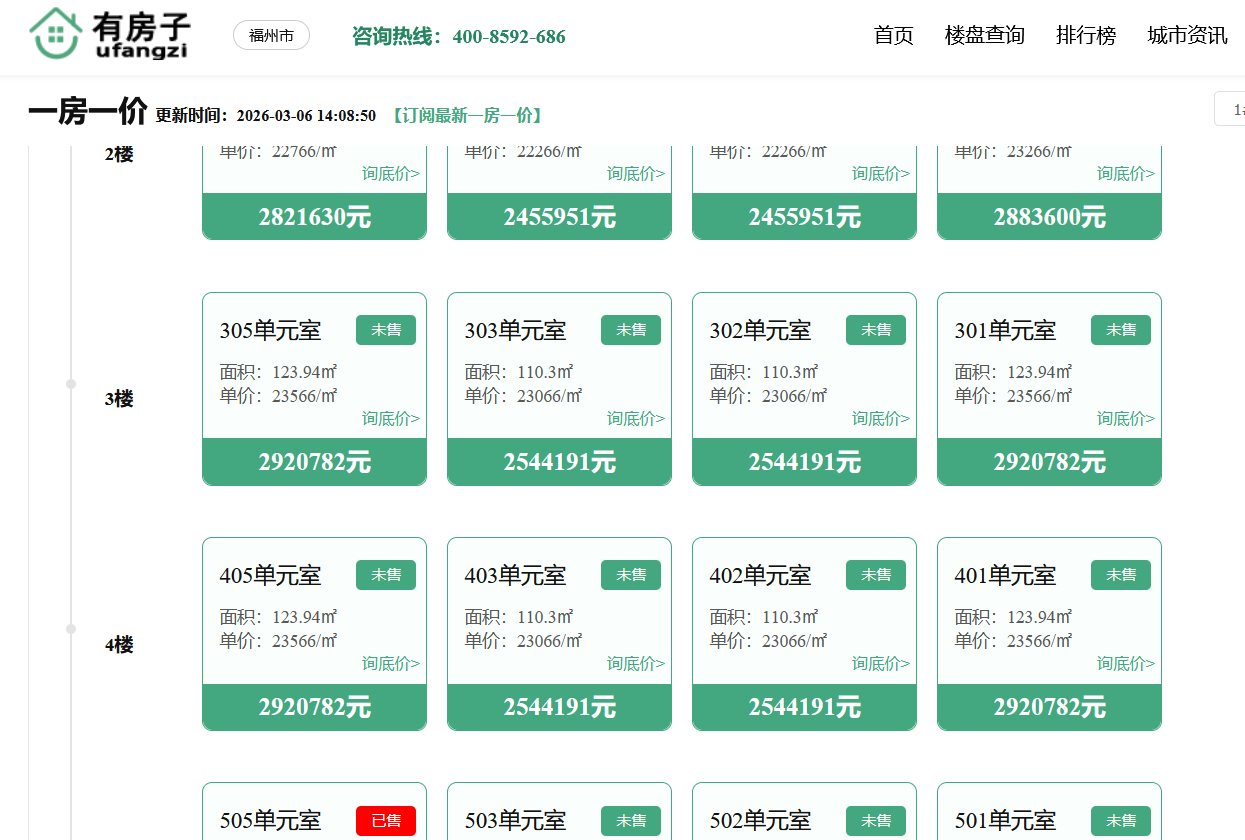Viewport: 1245px width, 840px height.
Task: Click the red 已售 badge on unit 505
Action: (x=385, y=821)
